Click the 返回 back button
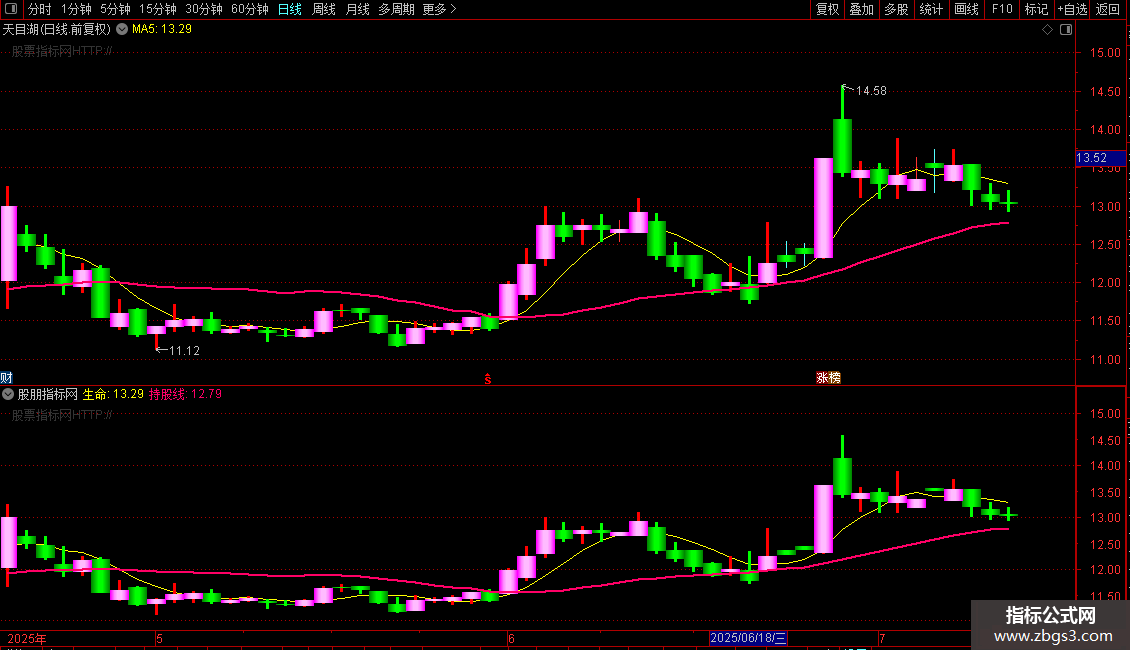 [x=1108, y=9]
